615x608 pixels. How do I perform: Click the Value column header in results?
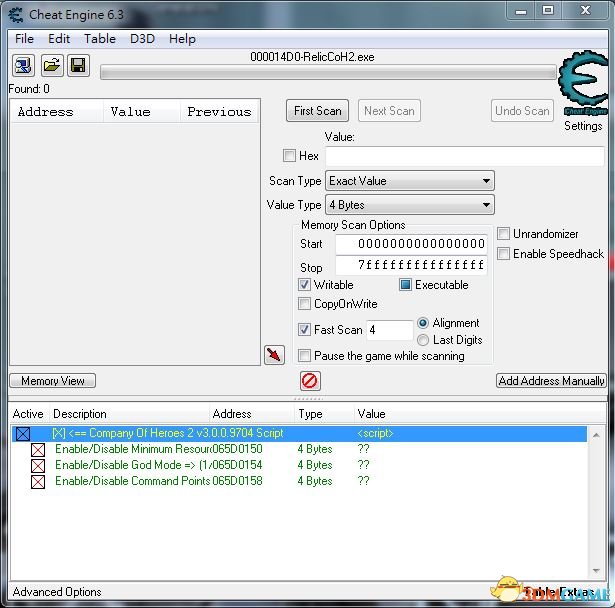(x=142, y=112)
